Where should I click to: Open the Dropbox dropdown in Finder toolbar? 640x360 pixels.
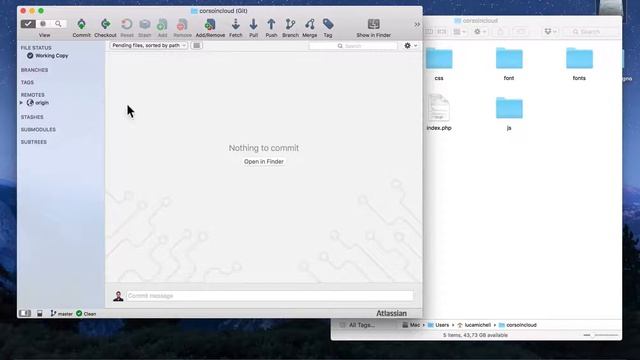pos(551,31)
